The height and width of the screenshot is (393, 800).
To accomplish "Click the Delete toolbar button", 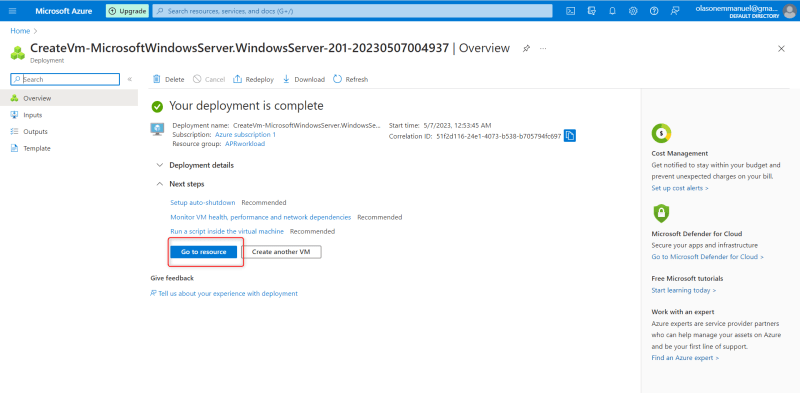I will point(169,79).
